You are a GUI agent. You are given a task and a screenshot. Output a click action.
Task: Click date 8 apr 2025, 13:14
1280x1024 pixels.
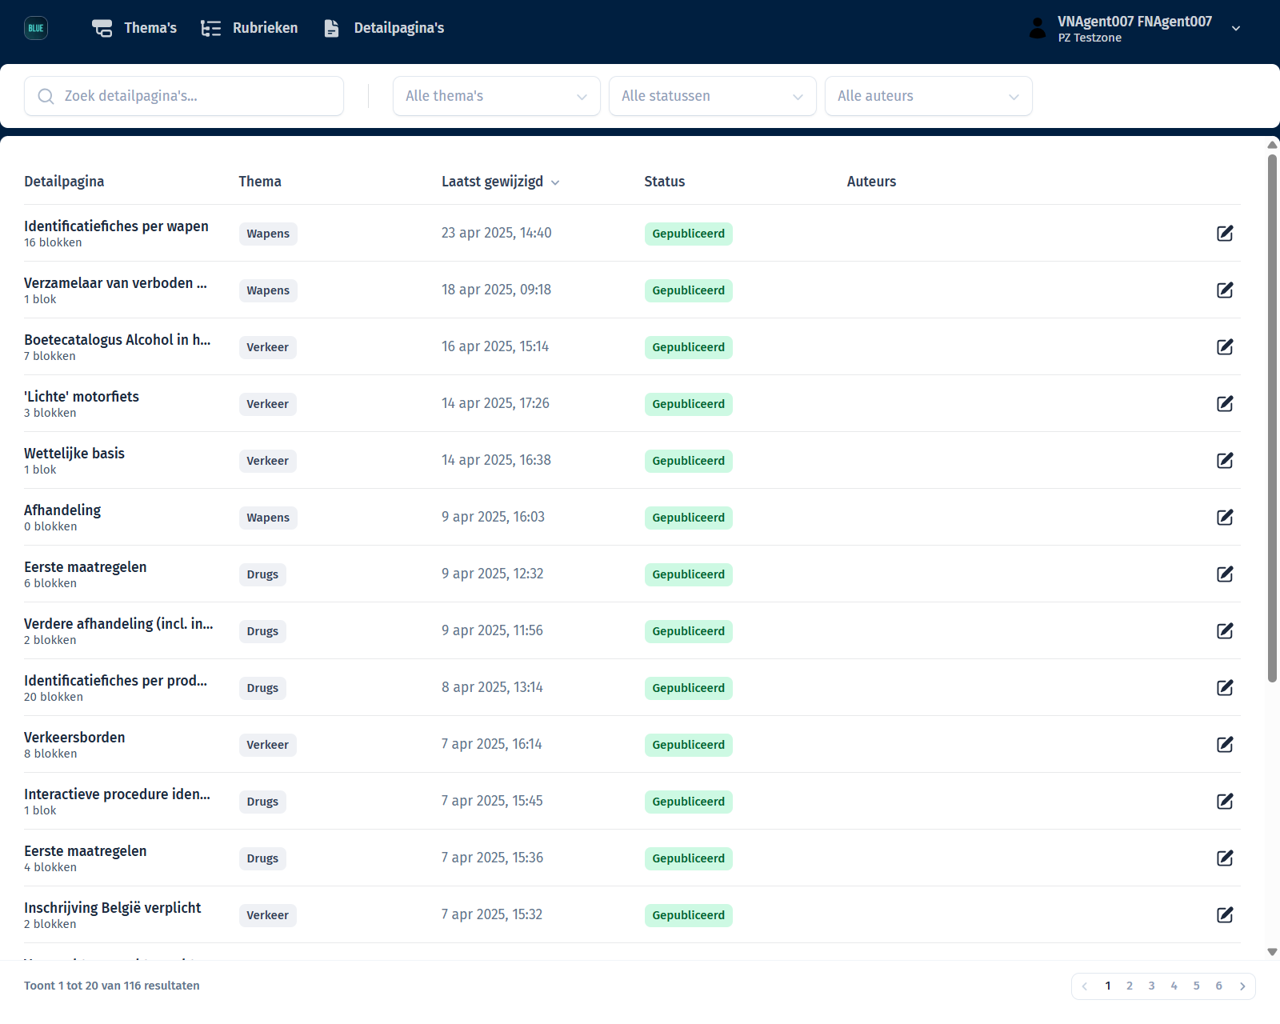(x=493, y=687)
